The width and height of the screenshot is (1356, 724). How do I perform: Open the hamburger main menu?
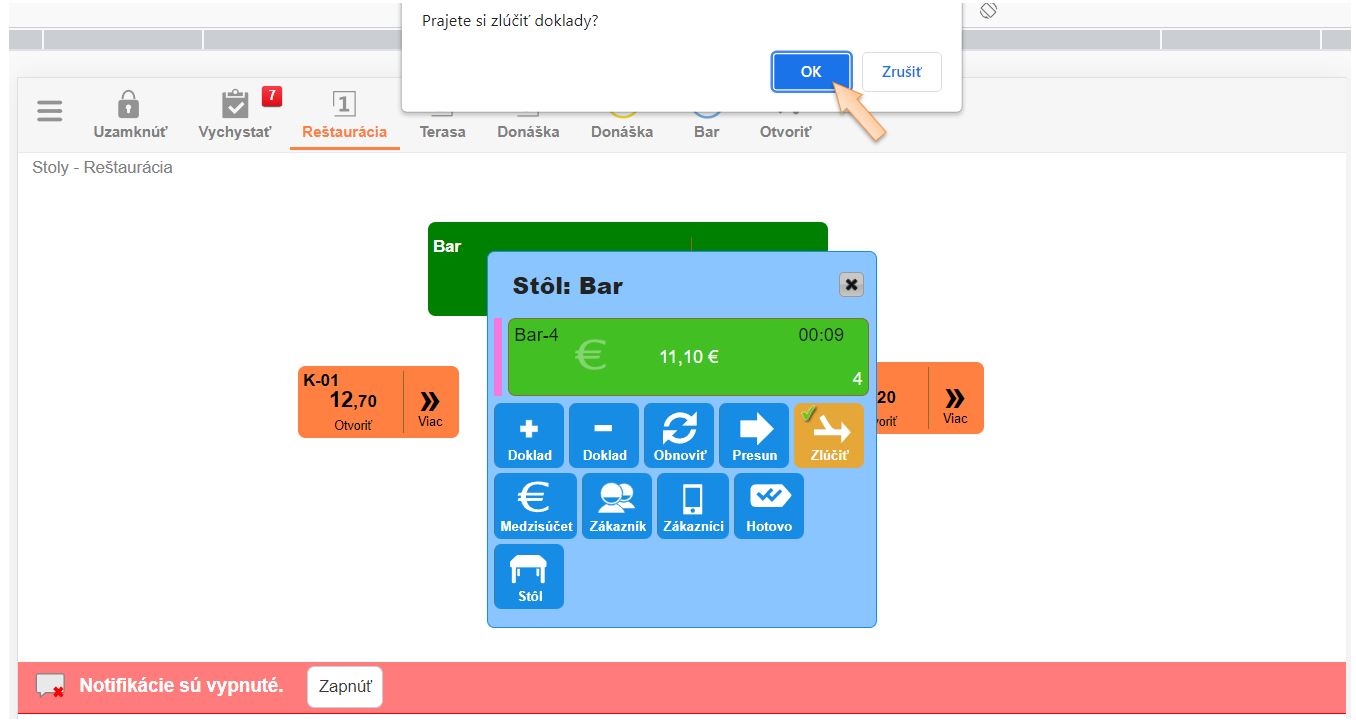[50, 111]
